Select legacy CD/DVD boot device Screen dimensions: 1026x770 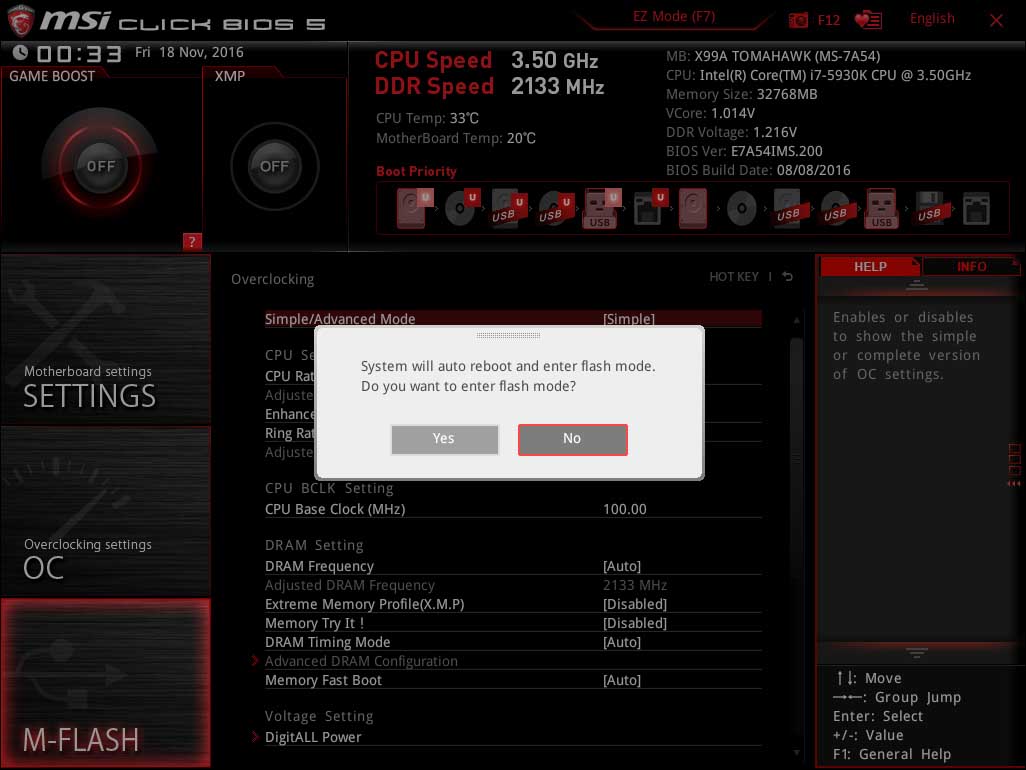[741, 209]
